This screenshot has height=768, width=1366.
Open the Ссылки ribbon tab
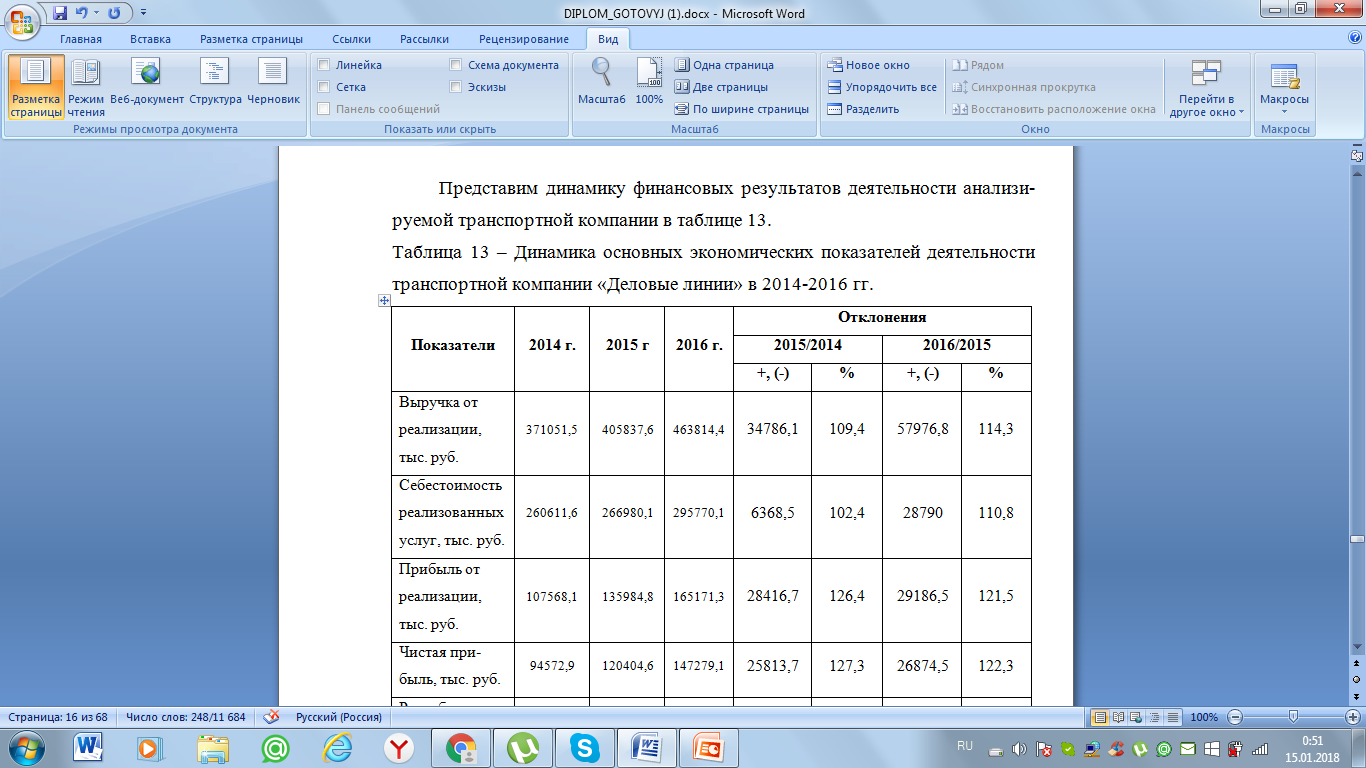pos(351,39)
